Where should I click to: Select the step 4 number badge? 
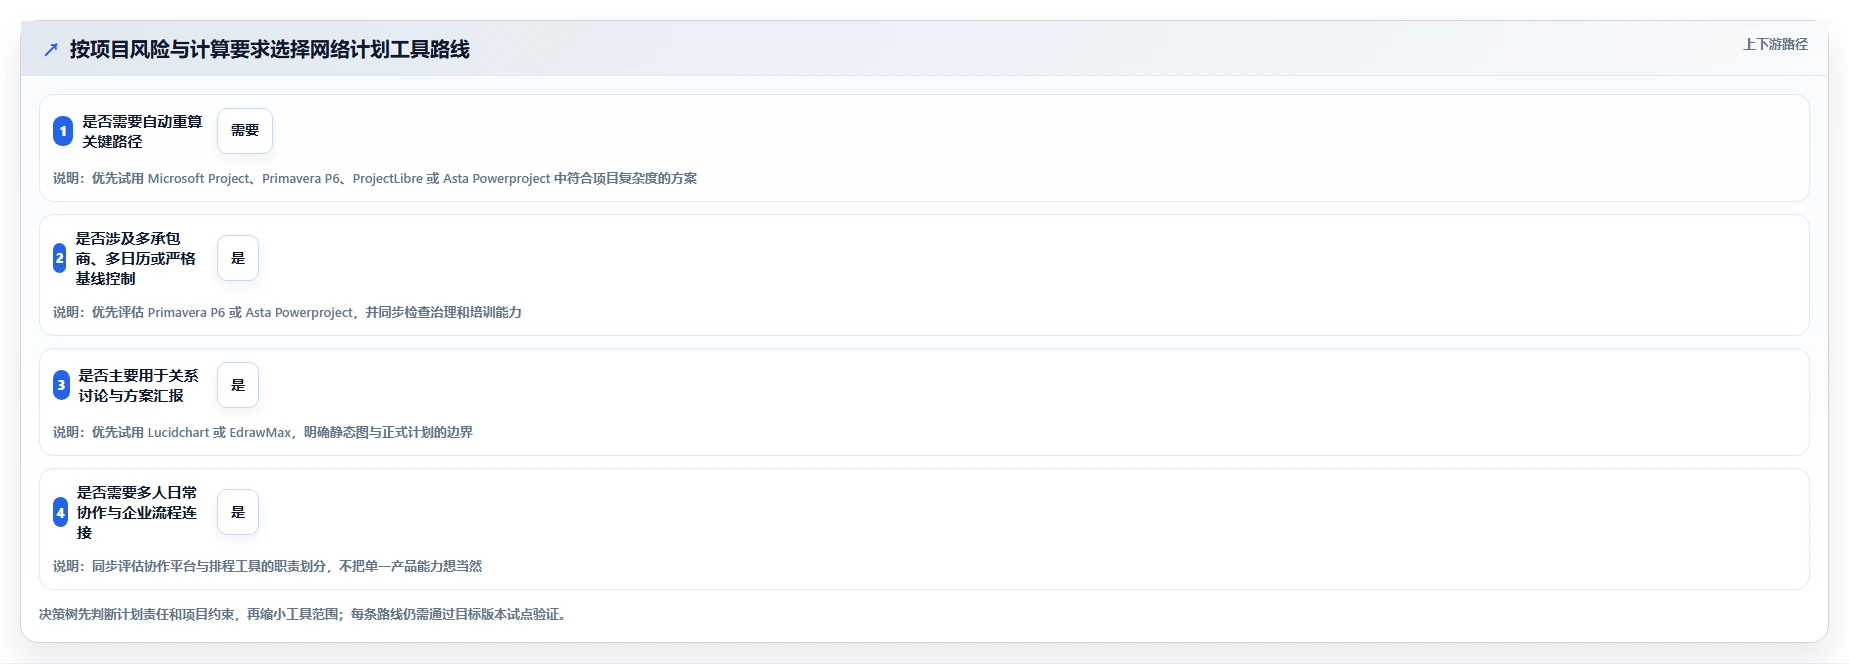tap(60, 512)
